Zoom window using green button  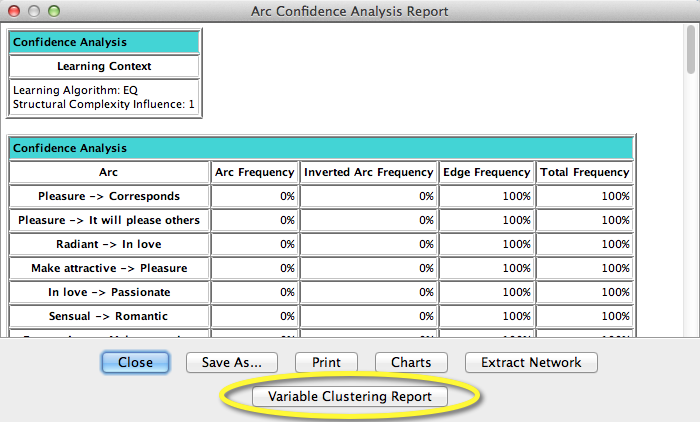pos(54,11)
